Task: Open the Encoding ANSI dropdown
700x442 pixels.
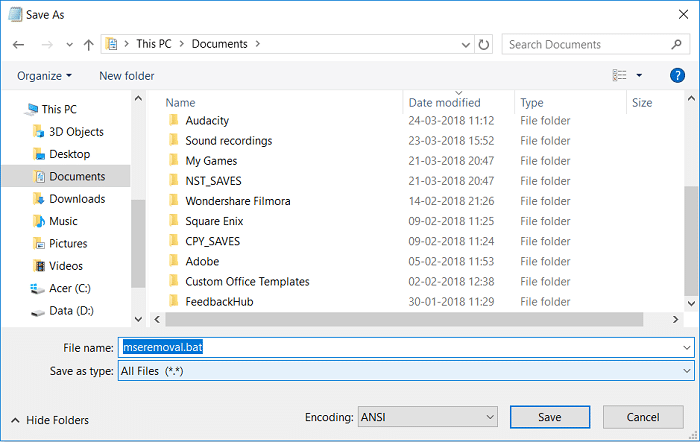Action: [489, 416]
